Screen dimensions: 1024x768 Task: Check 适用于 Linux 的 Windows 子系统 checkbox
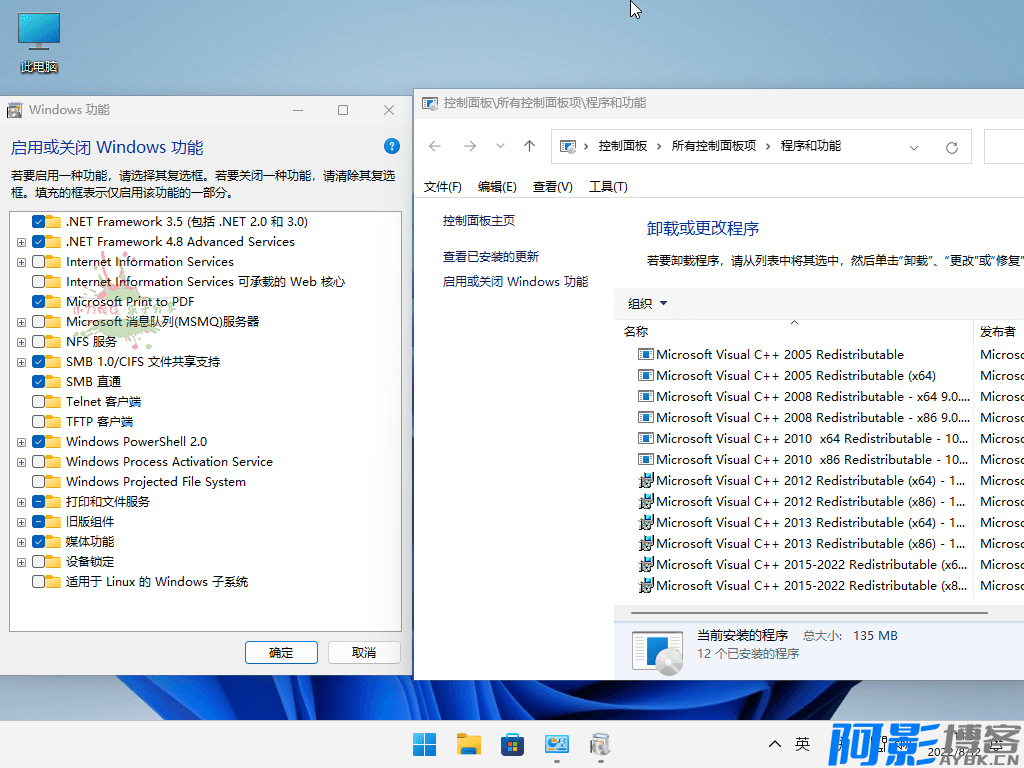tap(39, 582)
